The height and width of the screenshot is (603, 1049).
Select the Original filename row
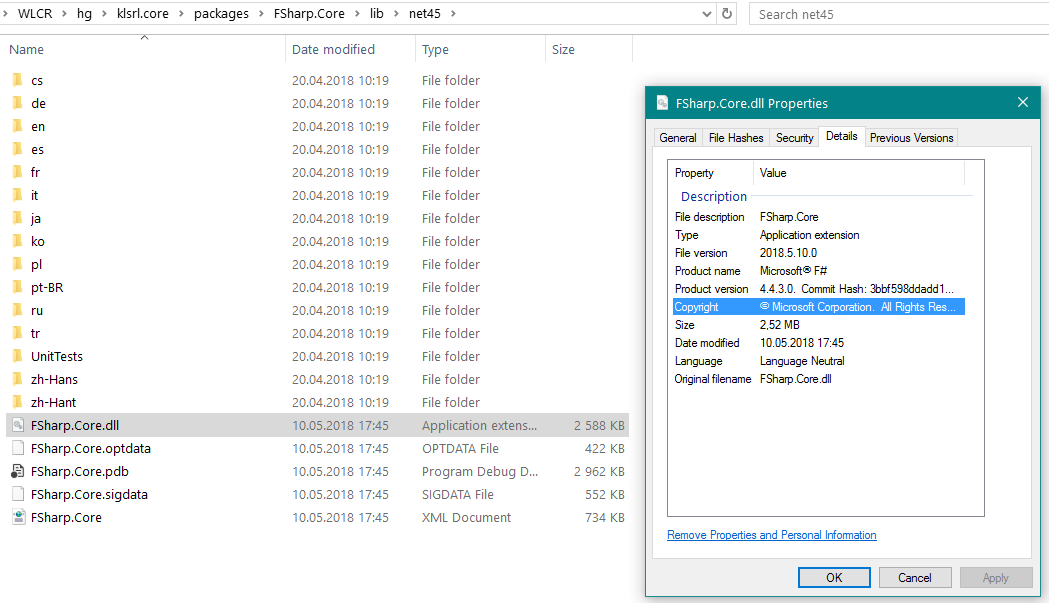coord(819,379)
